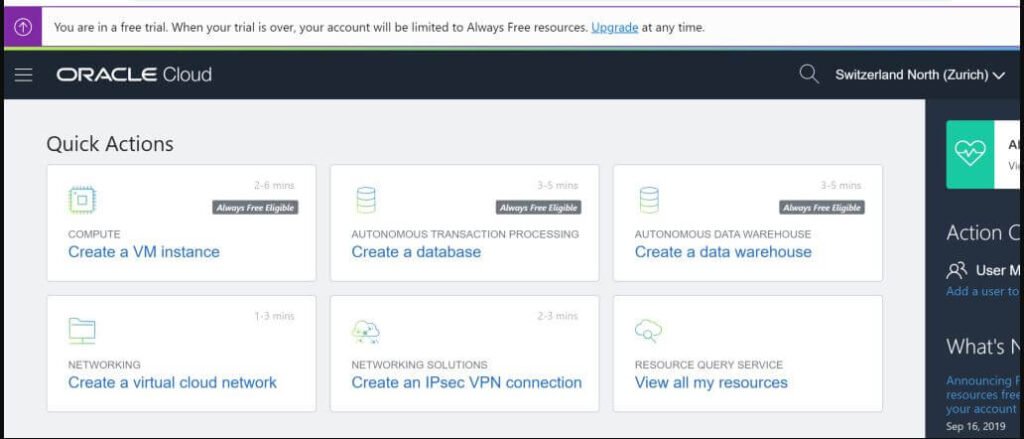Click the NETWORKING SOLUTIONS label

[419, 365]
